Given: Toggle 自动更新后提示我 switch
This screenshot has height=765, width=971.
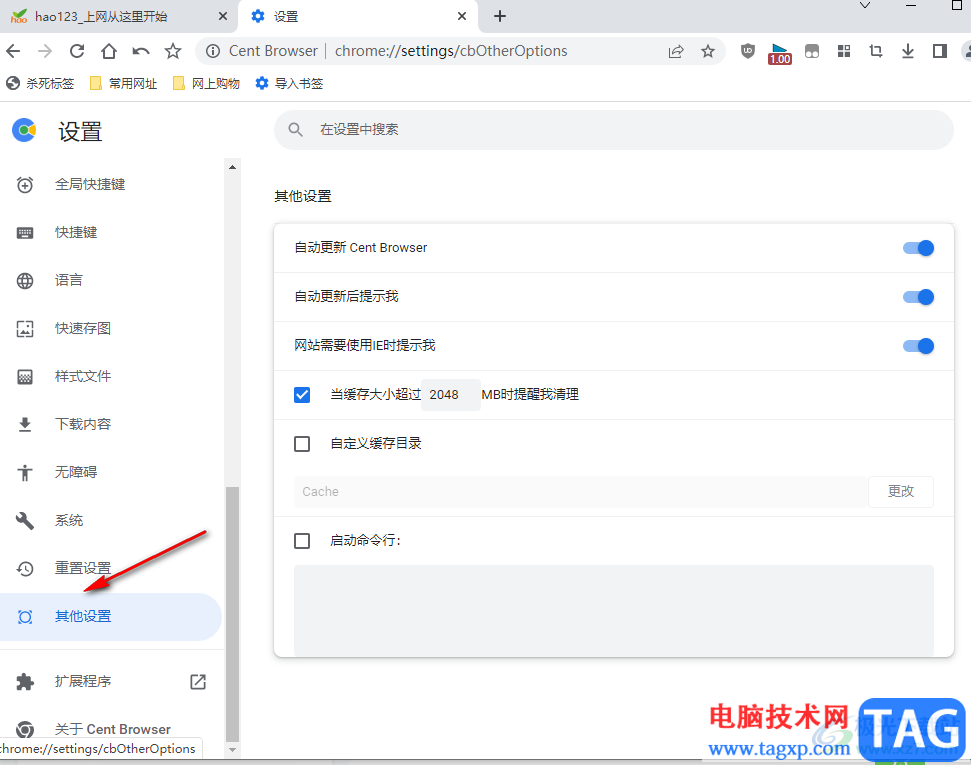Looking at the screenshot, I should pos(918,297).
